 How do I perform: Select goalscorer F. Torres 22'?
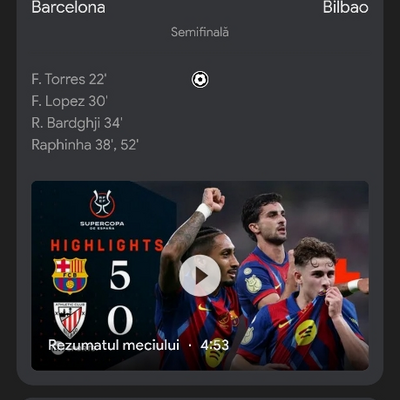click(69, 79)
